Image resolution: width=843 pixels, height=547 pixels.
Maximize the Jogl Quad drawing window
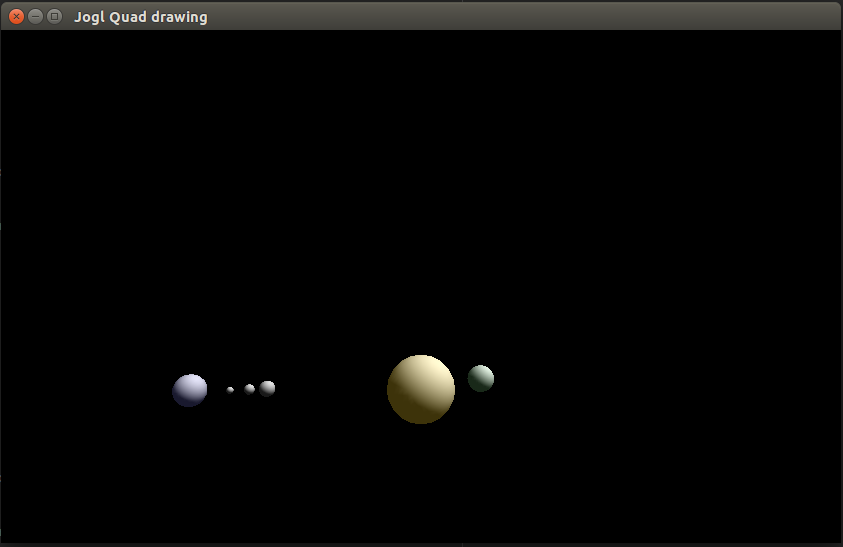click(x=54, y=17)
